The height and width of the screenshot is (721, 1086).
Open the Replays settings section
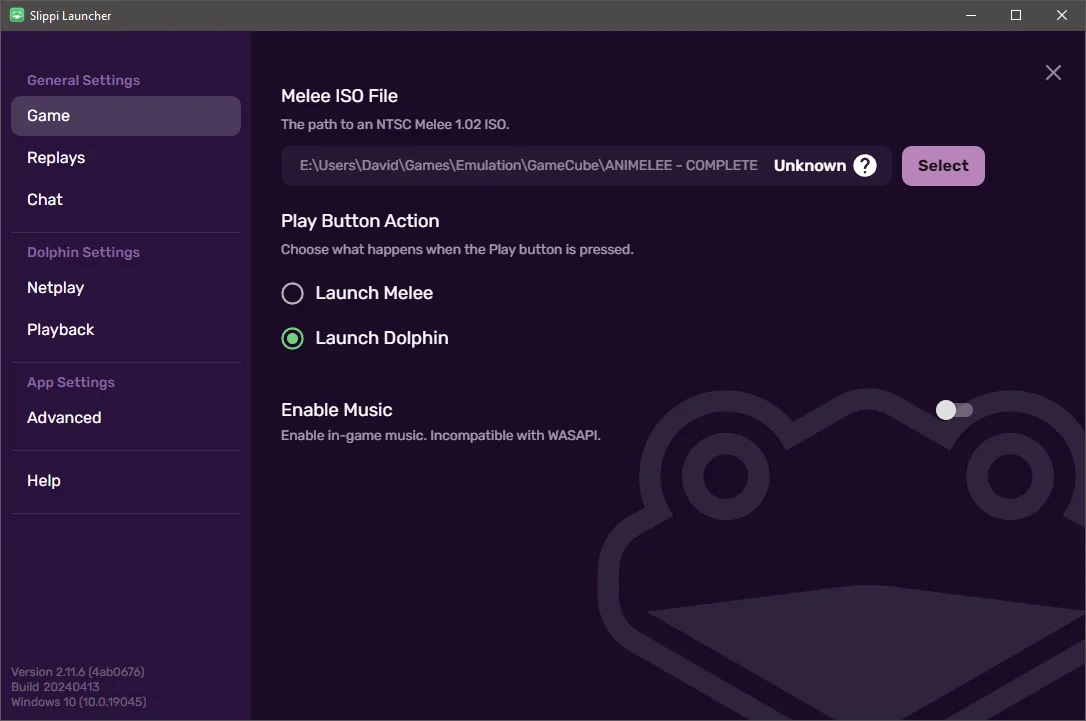(56, 157)
